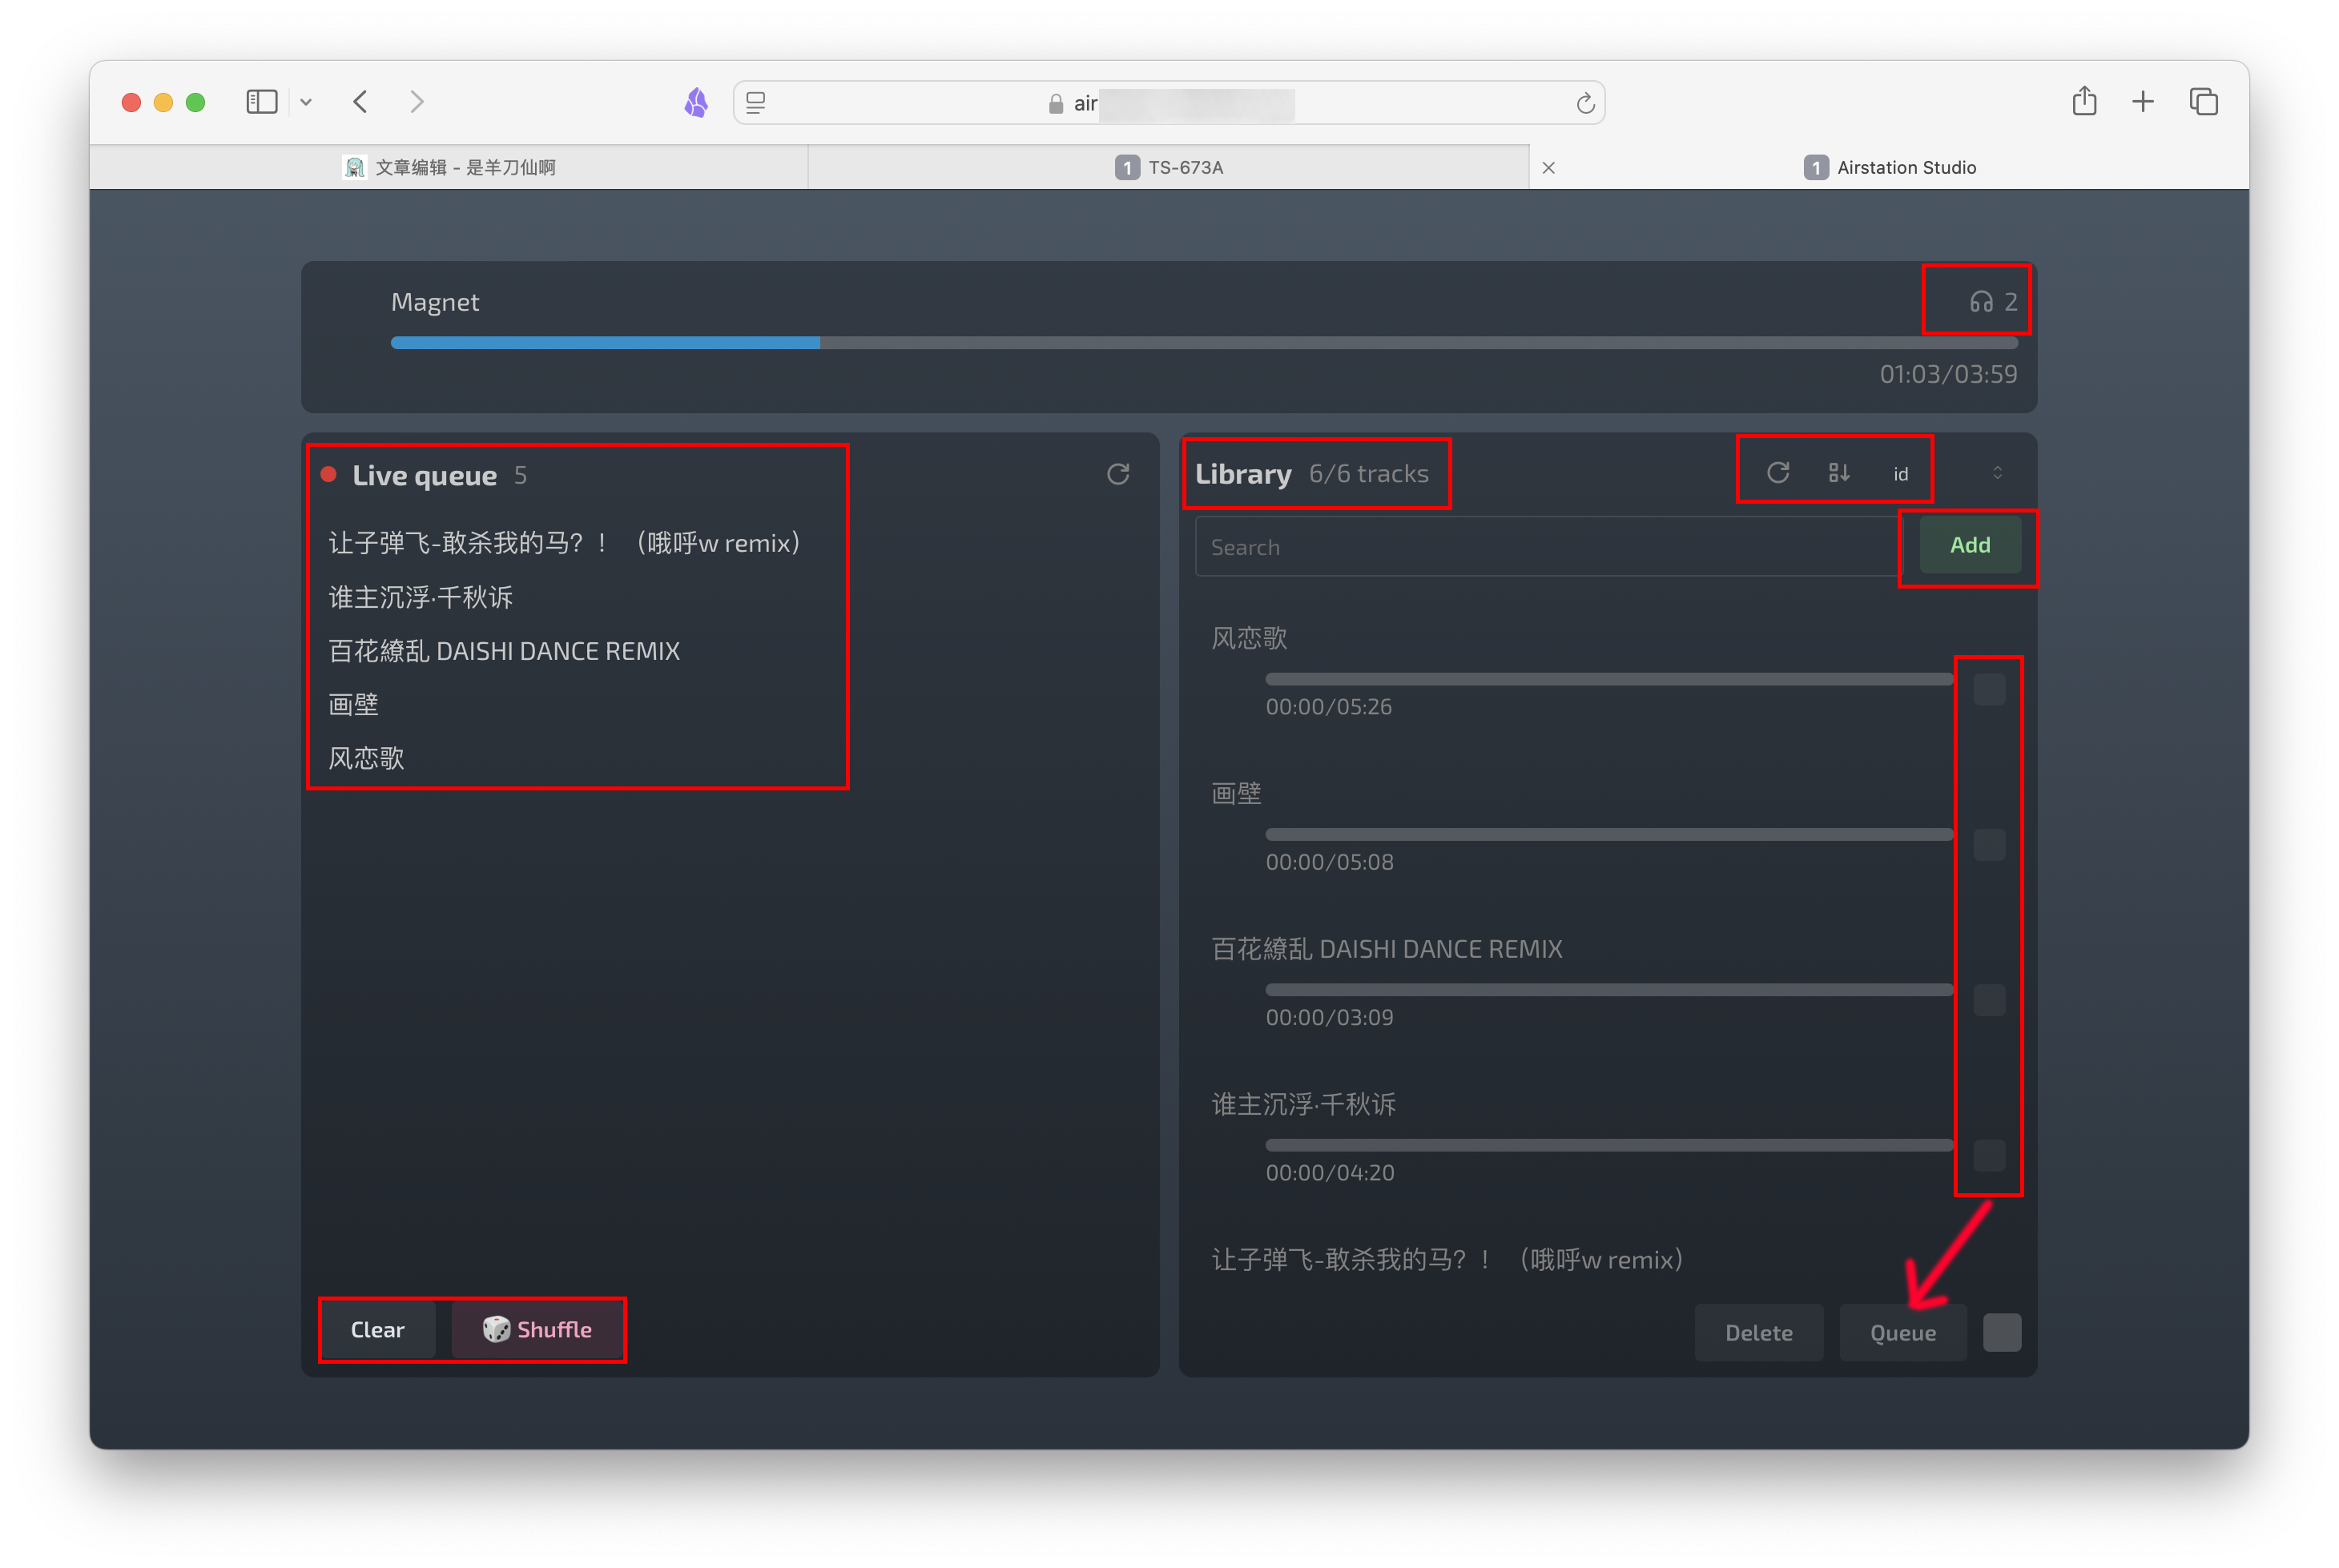Viewport: 2339px width, 1568px height.
Task: Click the 6/6 tracks counter
Action: coord(1369,474)
